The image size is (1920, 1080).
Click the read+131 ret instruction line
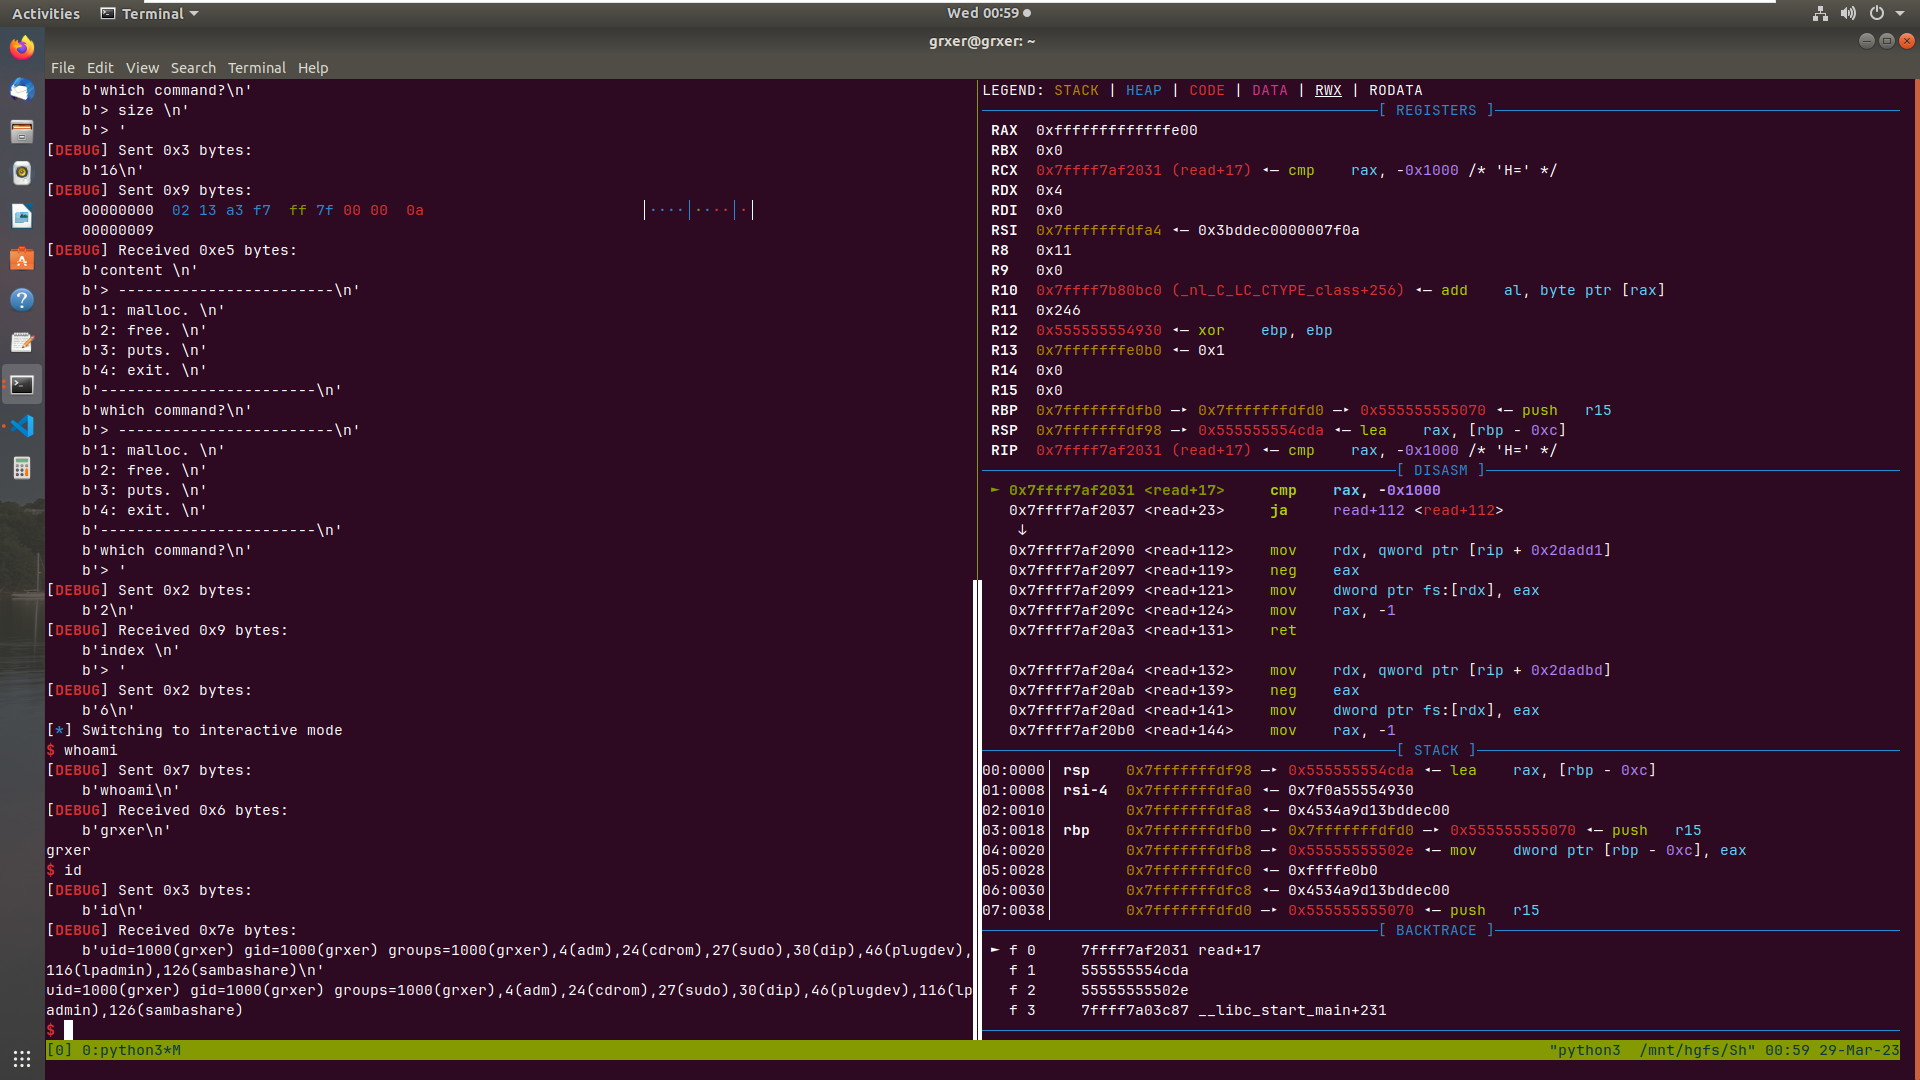point(1153,630)
